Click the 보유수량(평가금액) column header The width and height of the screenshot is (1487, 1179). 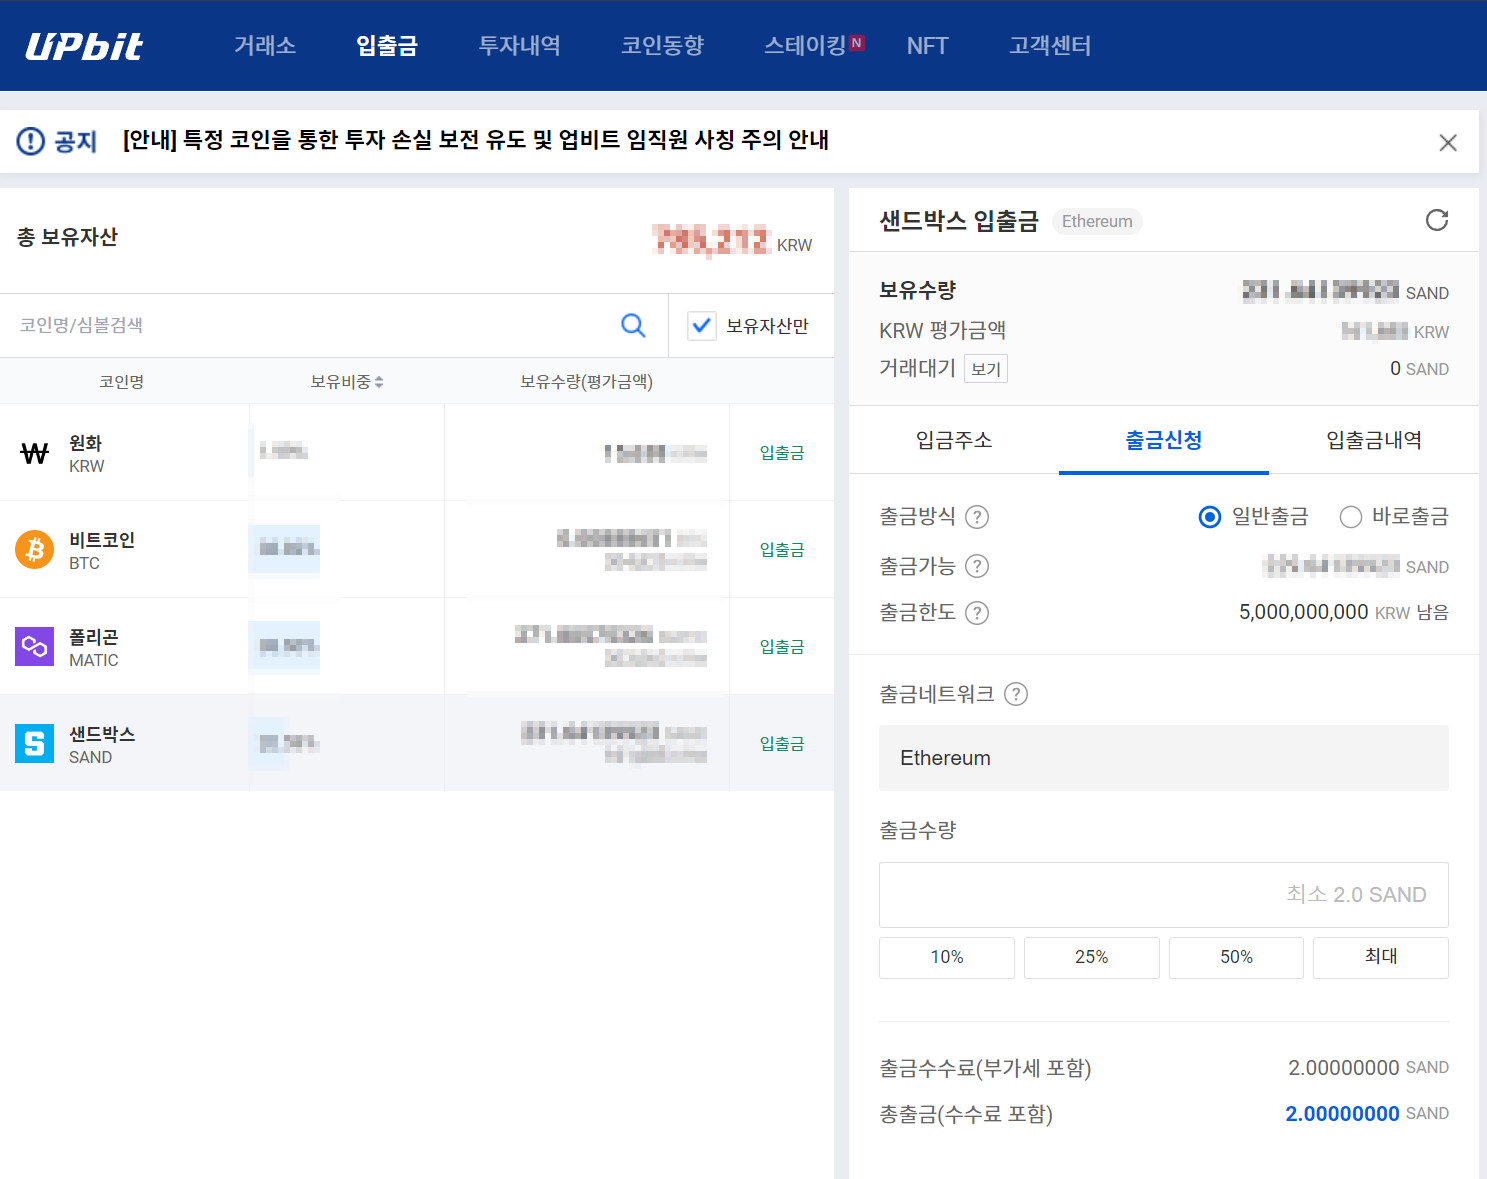586,382
